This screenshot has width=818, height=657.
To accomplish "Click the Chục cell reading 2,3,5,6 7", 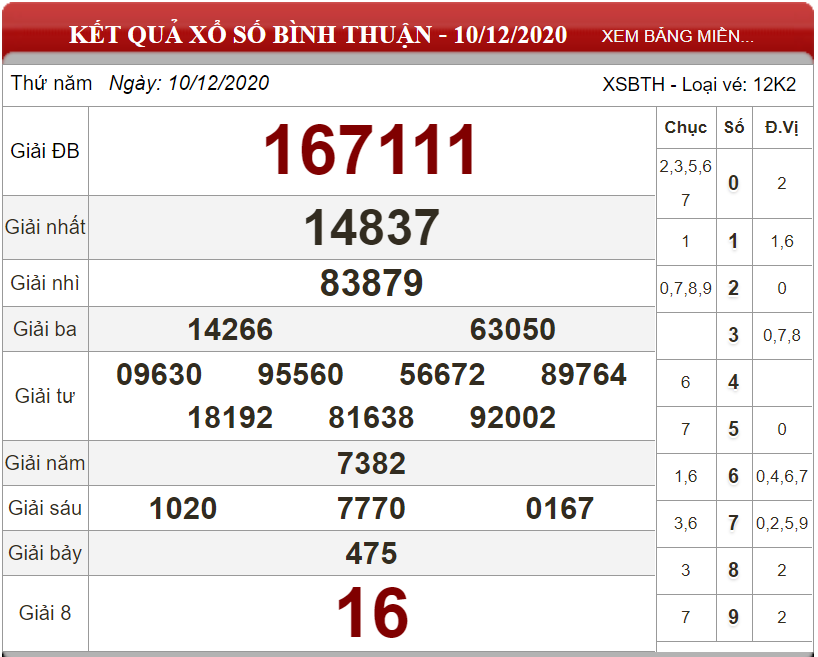I will point(685,183).
